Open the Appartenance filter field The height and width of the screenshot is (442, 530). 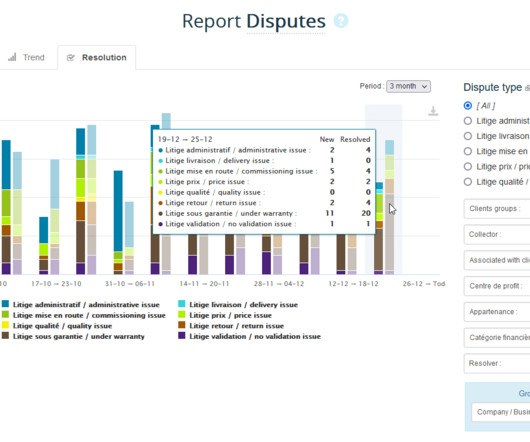tap(497, 312)
